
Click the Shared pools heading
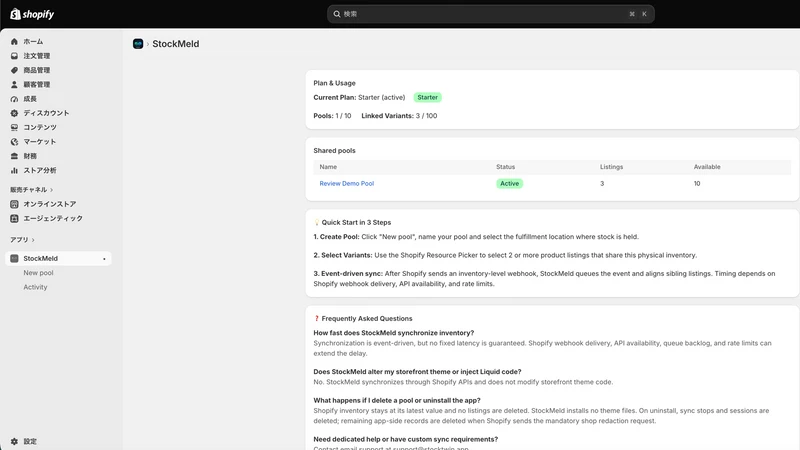(334, 151)
